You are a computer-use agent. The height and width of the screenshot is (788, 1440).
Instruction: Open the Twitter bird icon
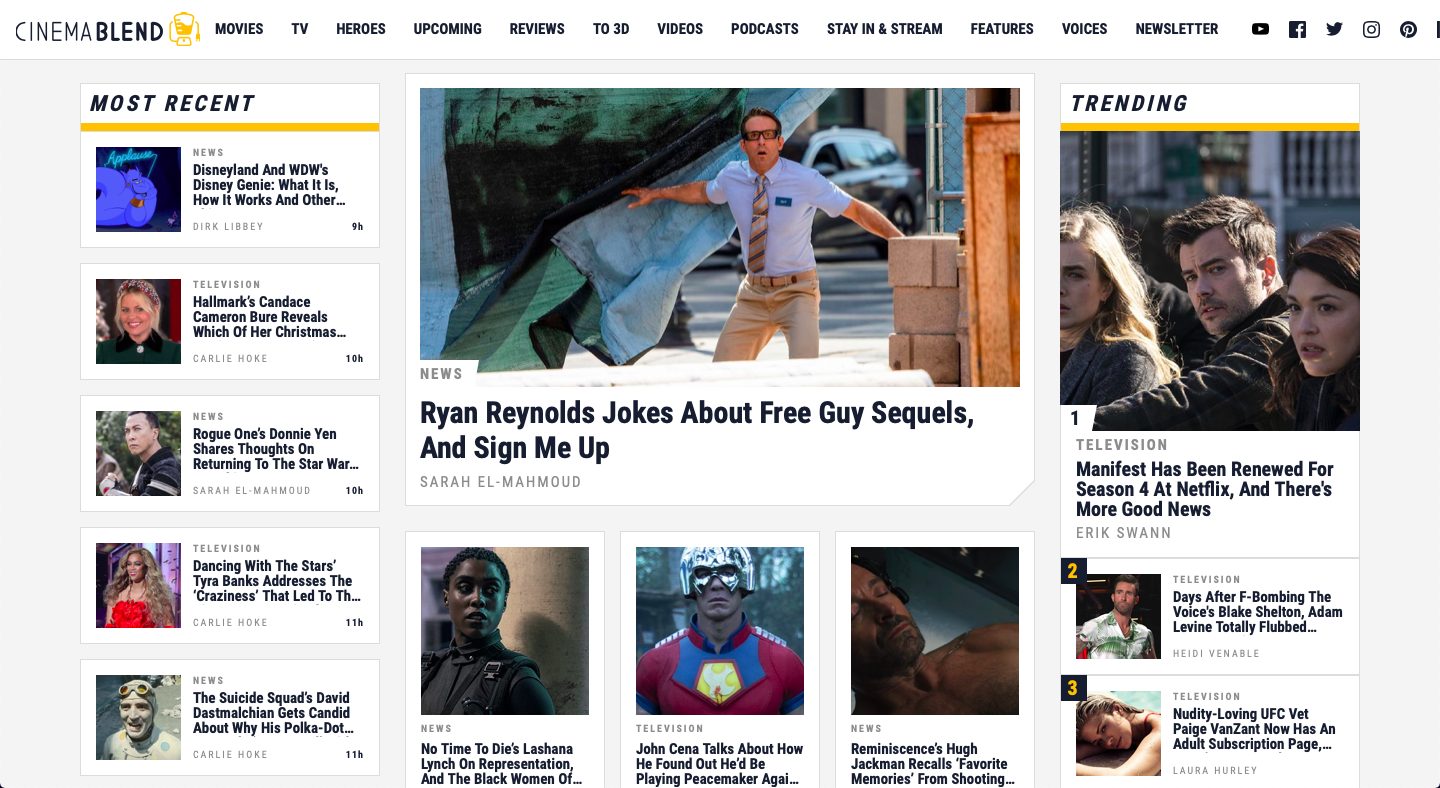(1334, 29)
